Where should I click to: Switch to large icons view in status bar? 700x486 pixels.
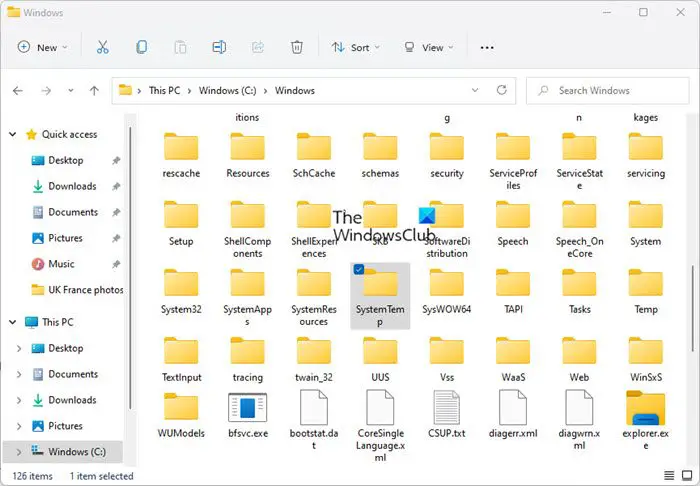688,476
